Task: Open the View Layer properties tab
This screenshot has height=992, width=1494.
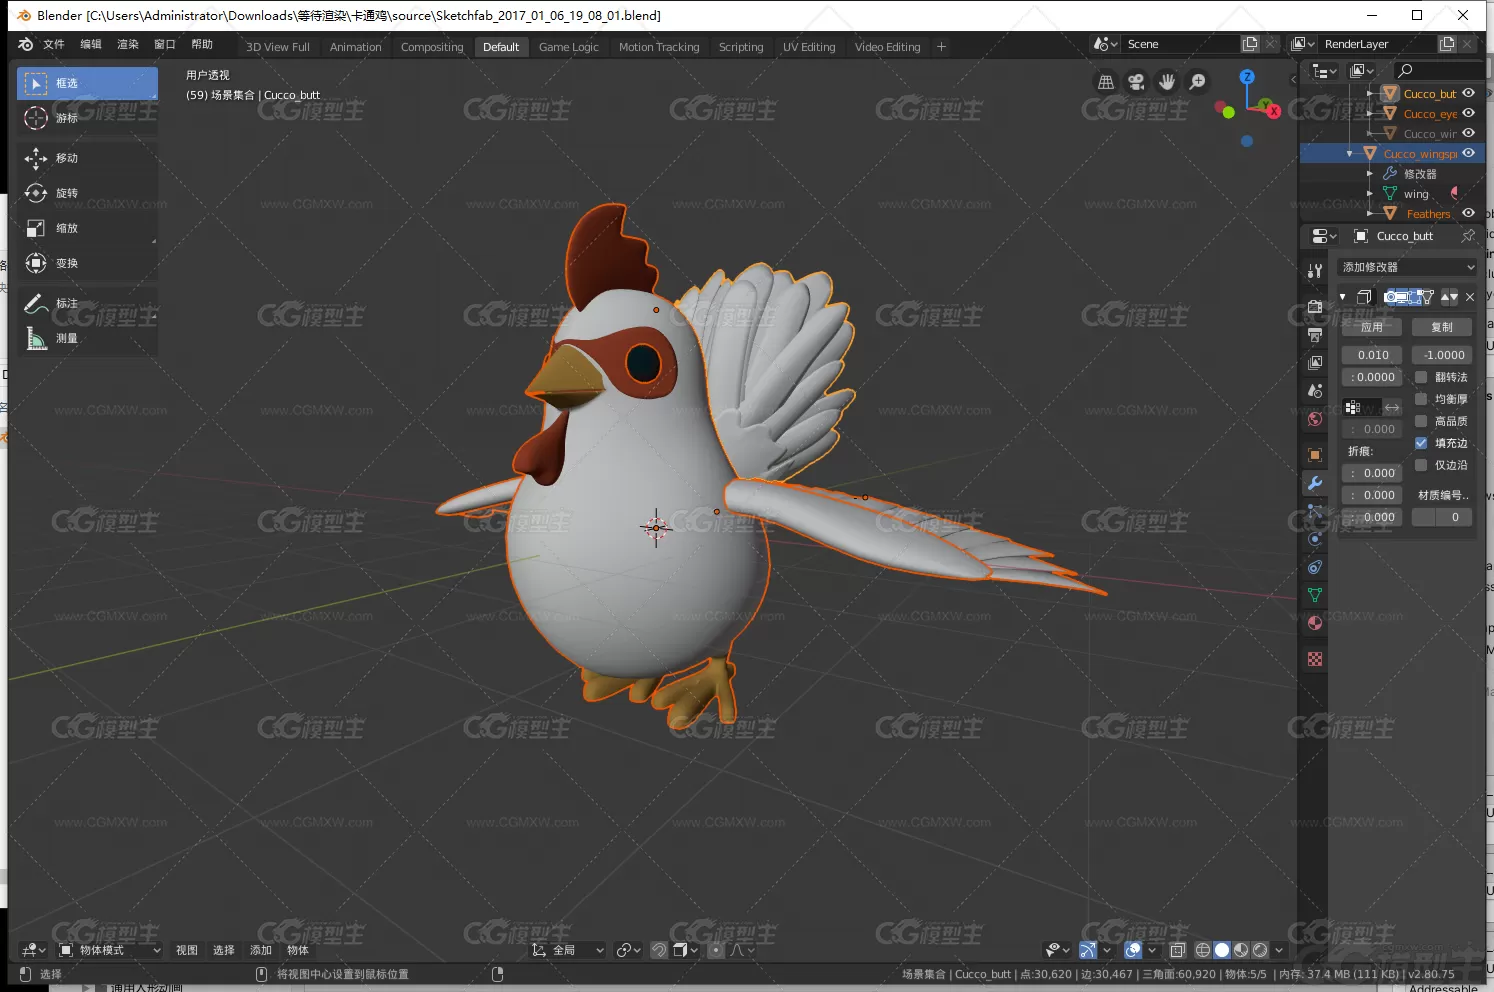Action: click(1315, 362)
